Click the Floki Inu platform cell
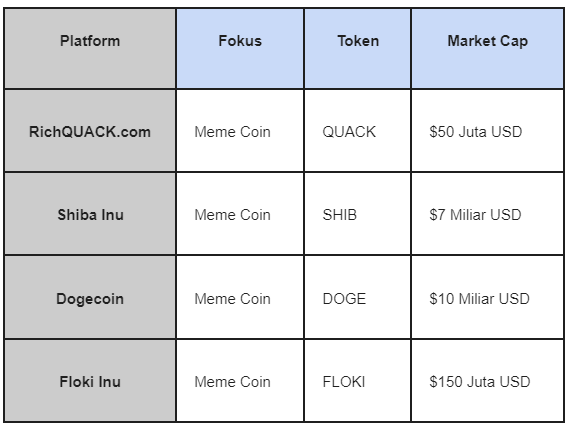The image size is (573, 426). coord(90,381)
